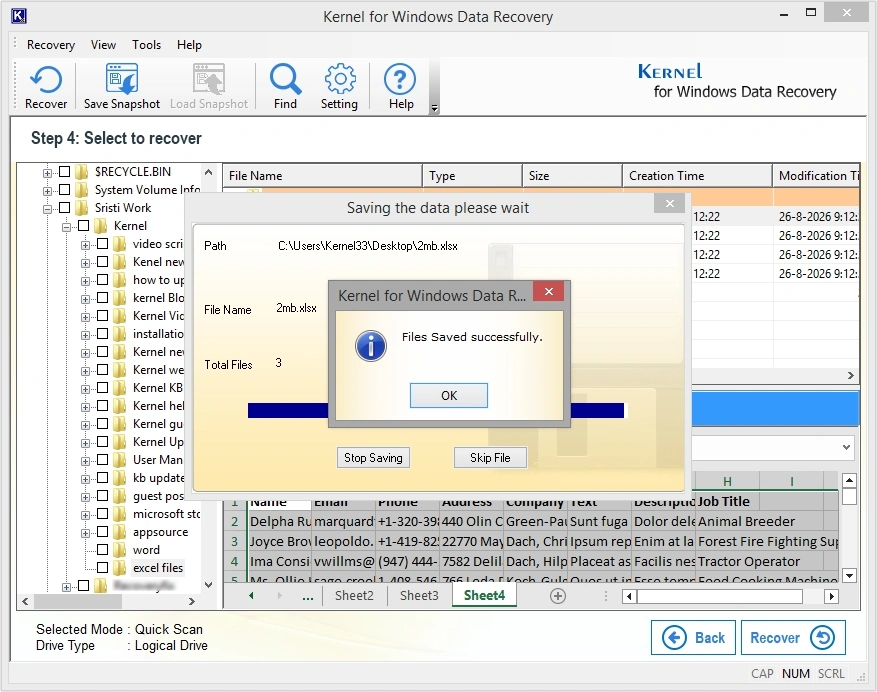Click the Type column header
The height and width of the screenshot is (692, 877).
472,176
